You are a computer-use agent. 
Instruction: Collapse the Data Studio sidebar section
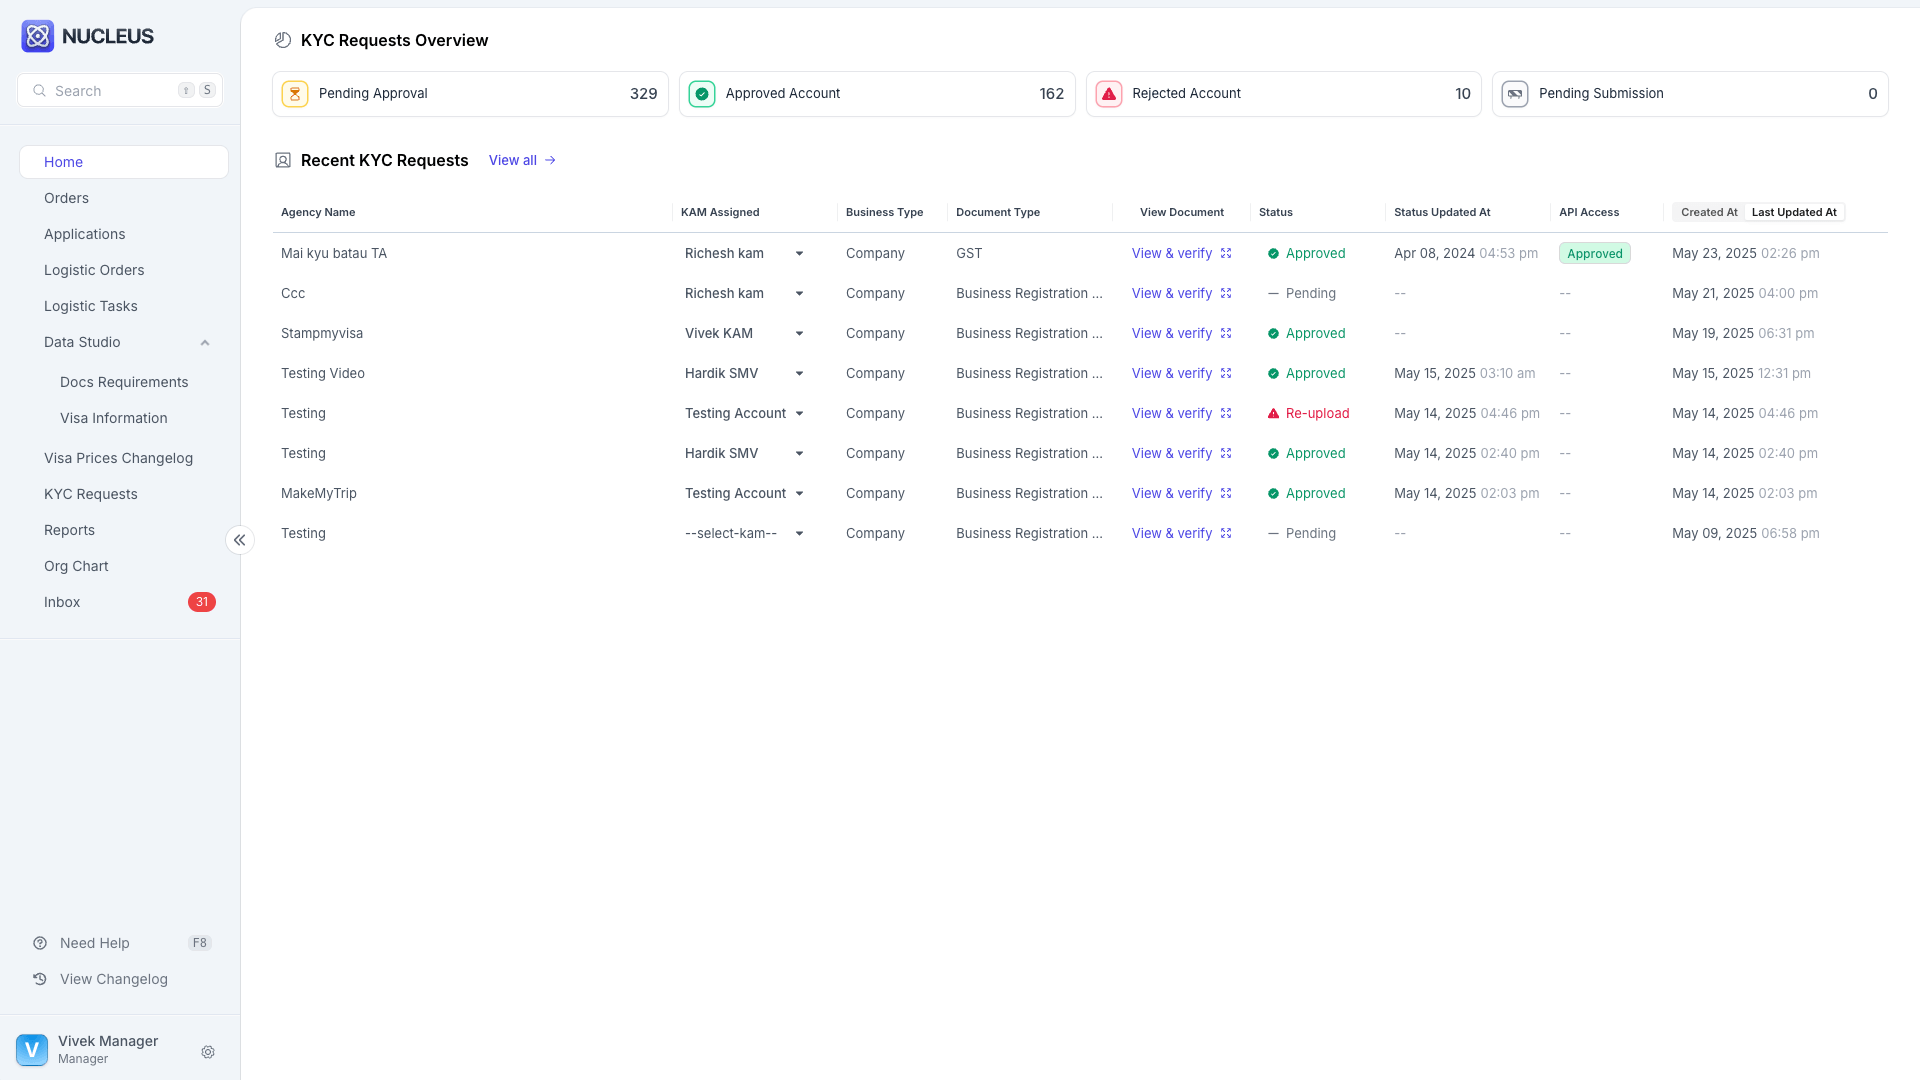point(205,343)
